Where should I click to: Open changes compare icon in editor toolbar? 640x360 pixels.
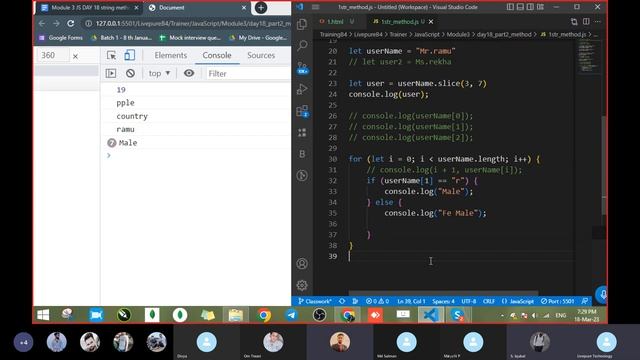(x=574, y=21)
